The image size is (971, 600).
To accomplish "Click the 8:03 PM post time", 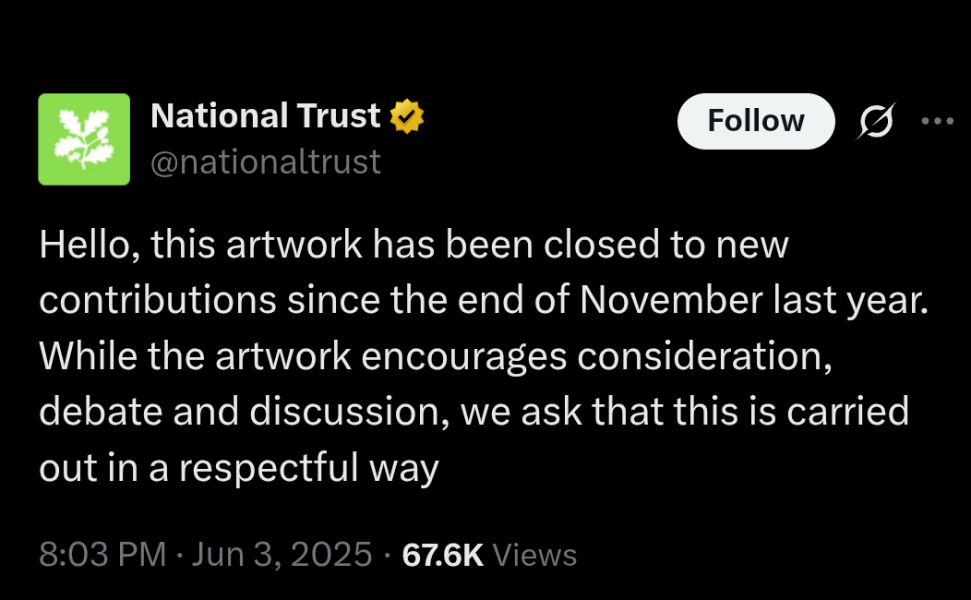I will pos(101,554).
